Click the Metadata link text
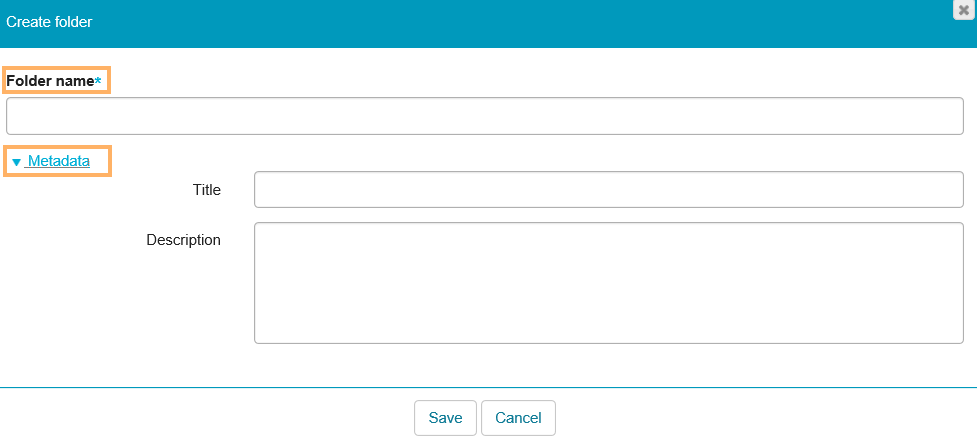This screenshot has height=443, width=977. 59,160
